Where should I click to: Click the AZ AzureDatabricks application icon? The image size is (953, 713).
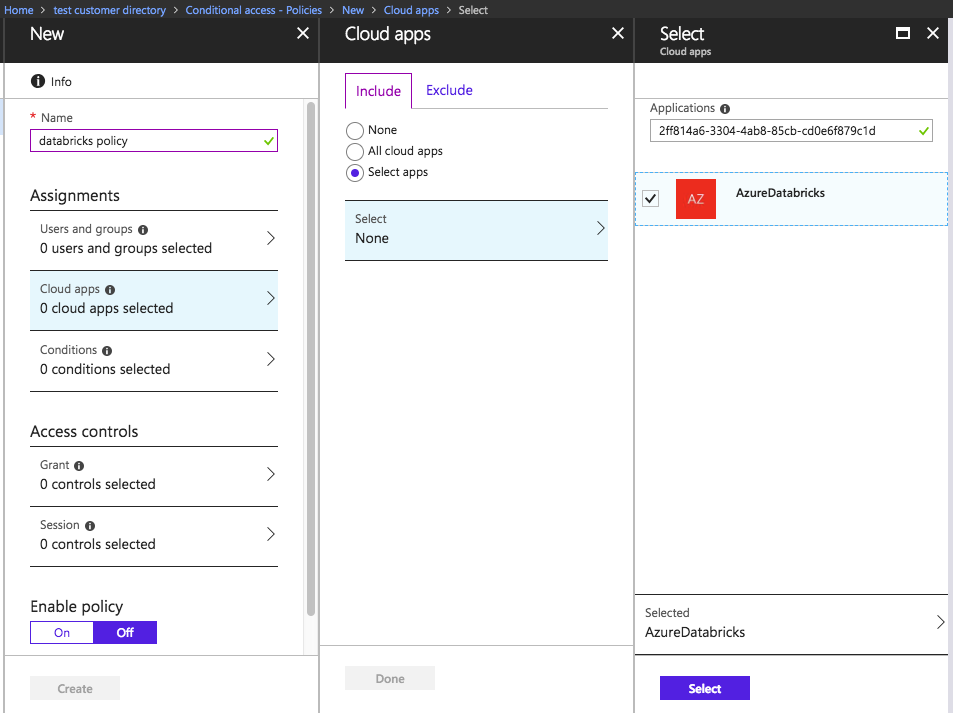696,199
